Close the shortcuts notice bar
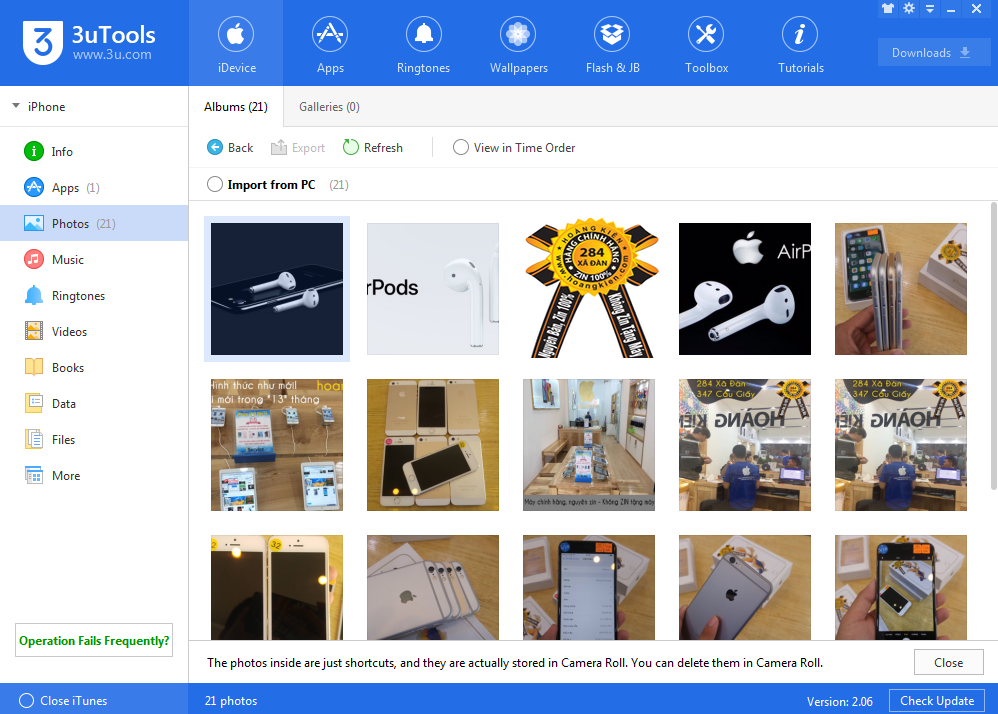This screenshot has width=998, height=714. (948, 662)
